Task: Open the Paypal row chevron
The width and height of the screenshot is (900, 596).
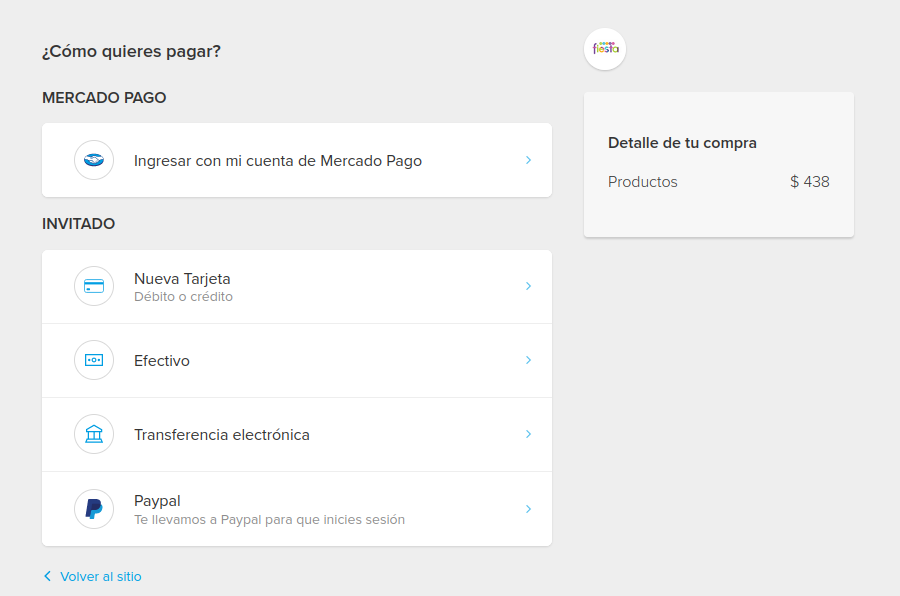Action: (528, 509)
